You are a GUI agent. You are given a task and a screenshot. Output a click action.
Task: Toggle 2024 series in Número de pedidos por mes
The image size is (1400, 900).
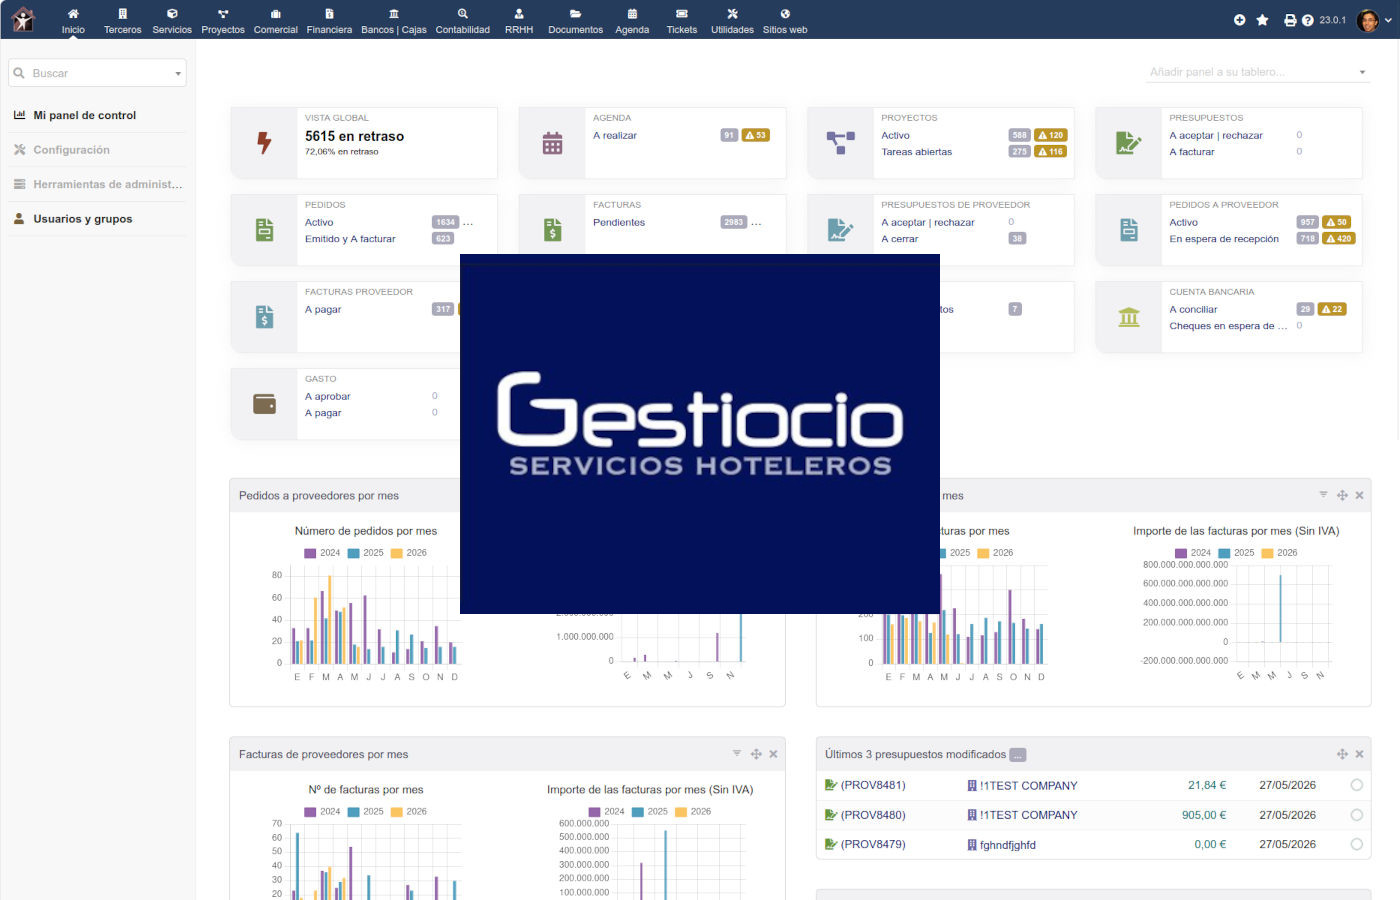point(322,553)
